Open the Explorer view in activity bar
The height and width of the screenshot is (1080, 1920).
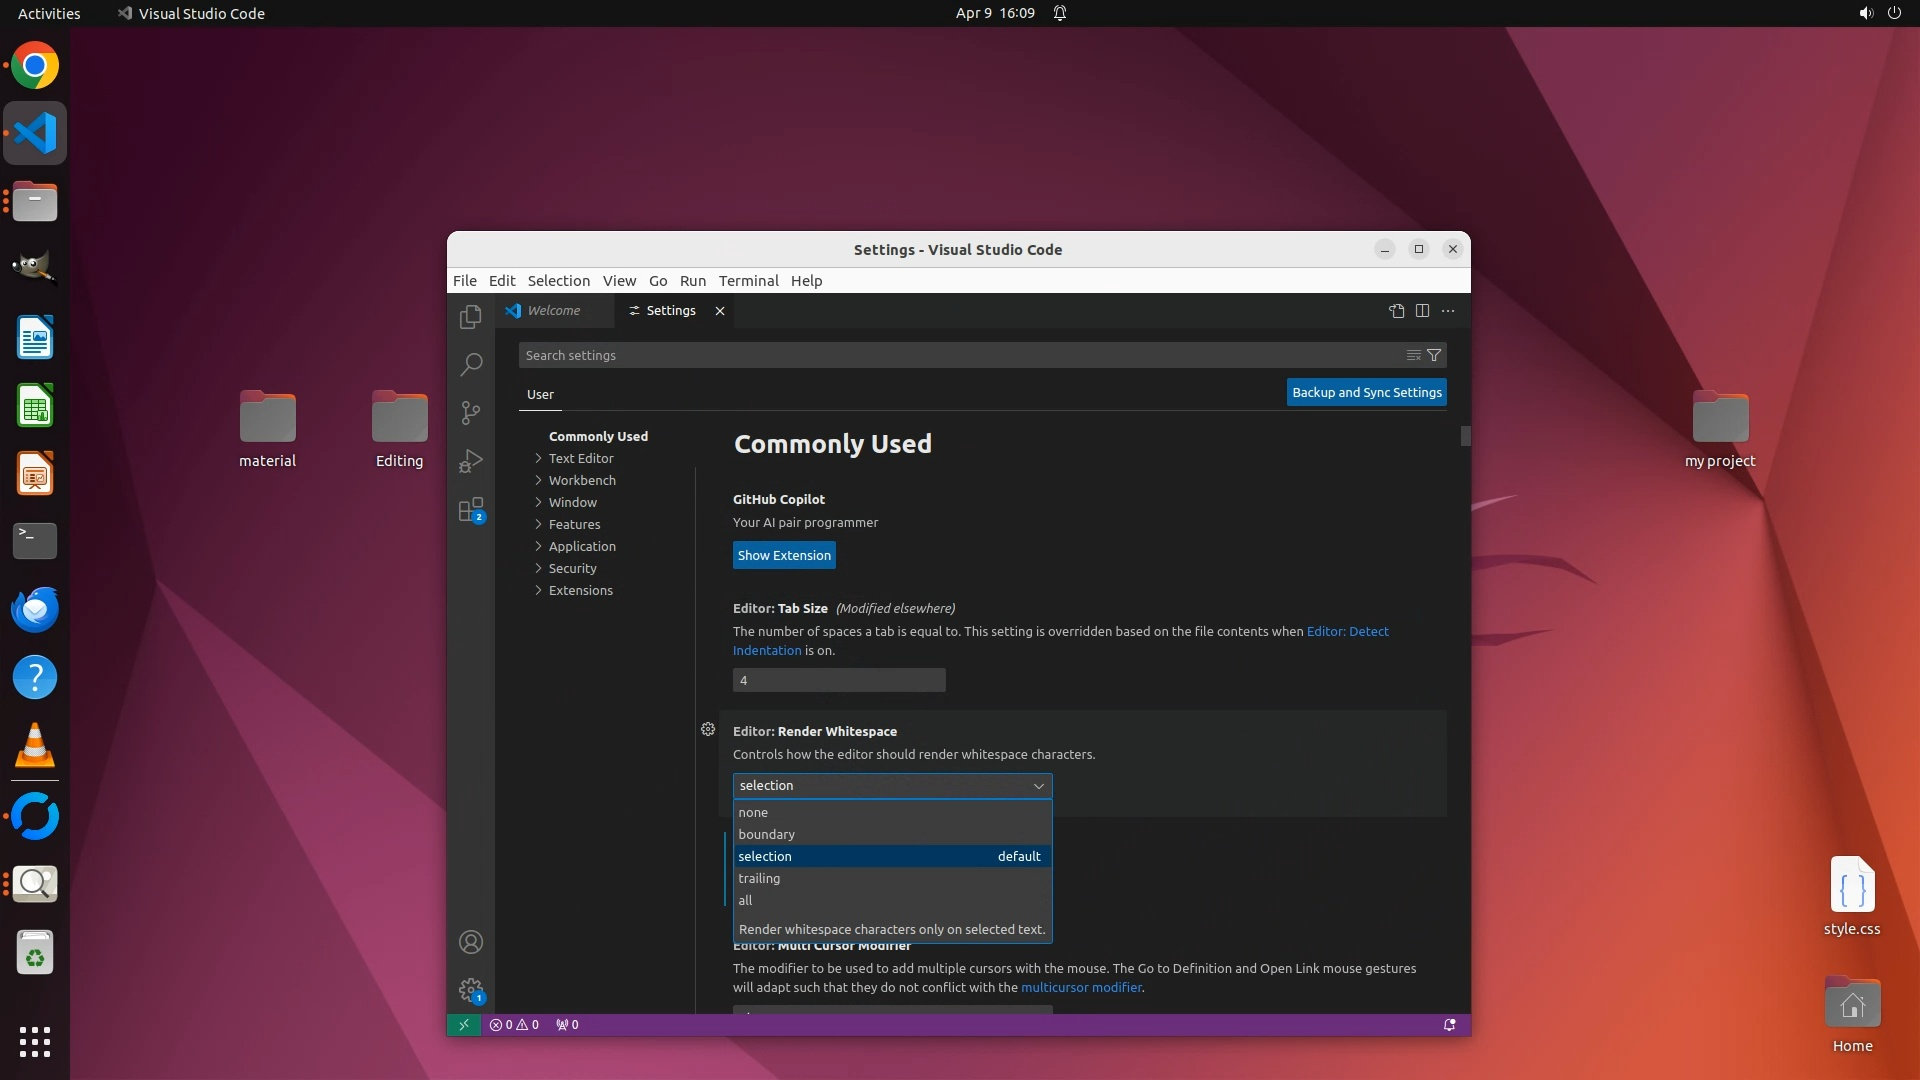tap(470, 317)
